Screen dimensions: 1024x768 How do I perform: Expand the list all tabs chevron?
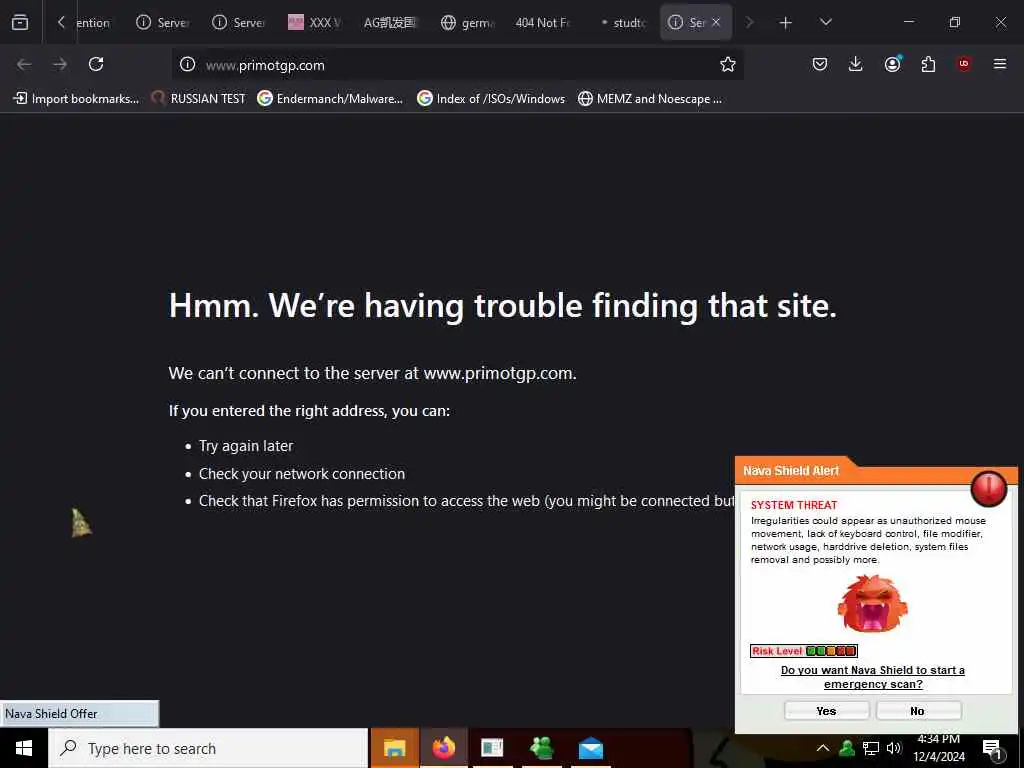click(x=825, y=22)
